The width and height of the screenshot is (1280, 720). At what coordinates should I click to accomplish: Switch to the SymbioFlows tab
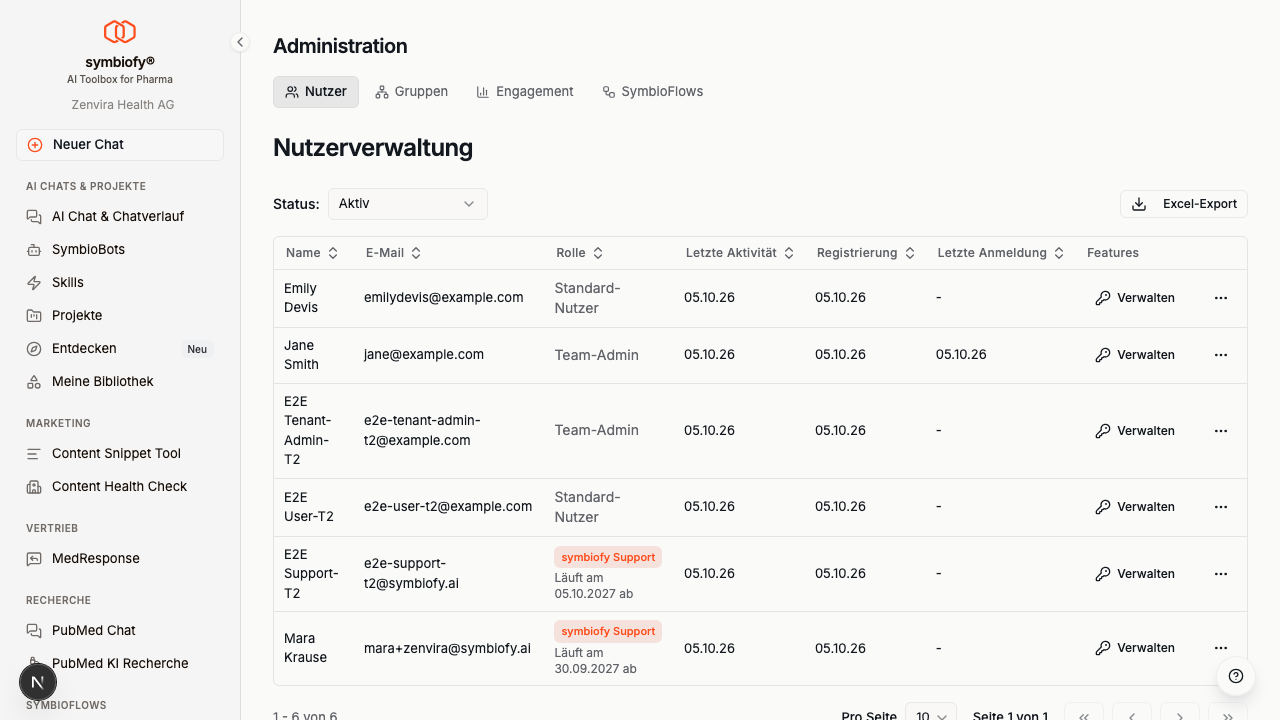click(x=653, y=92)
